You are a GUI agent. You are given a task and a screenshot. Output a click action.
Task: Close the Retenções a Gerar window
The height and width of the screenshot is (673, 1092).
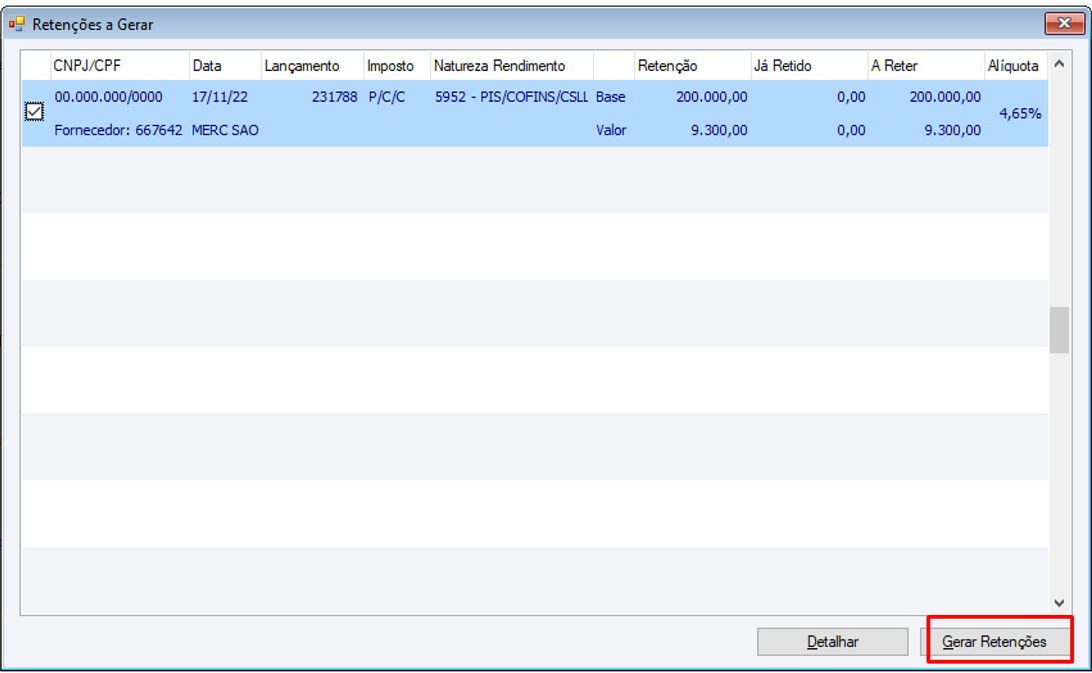click(x=1063, y=23)
